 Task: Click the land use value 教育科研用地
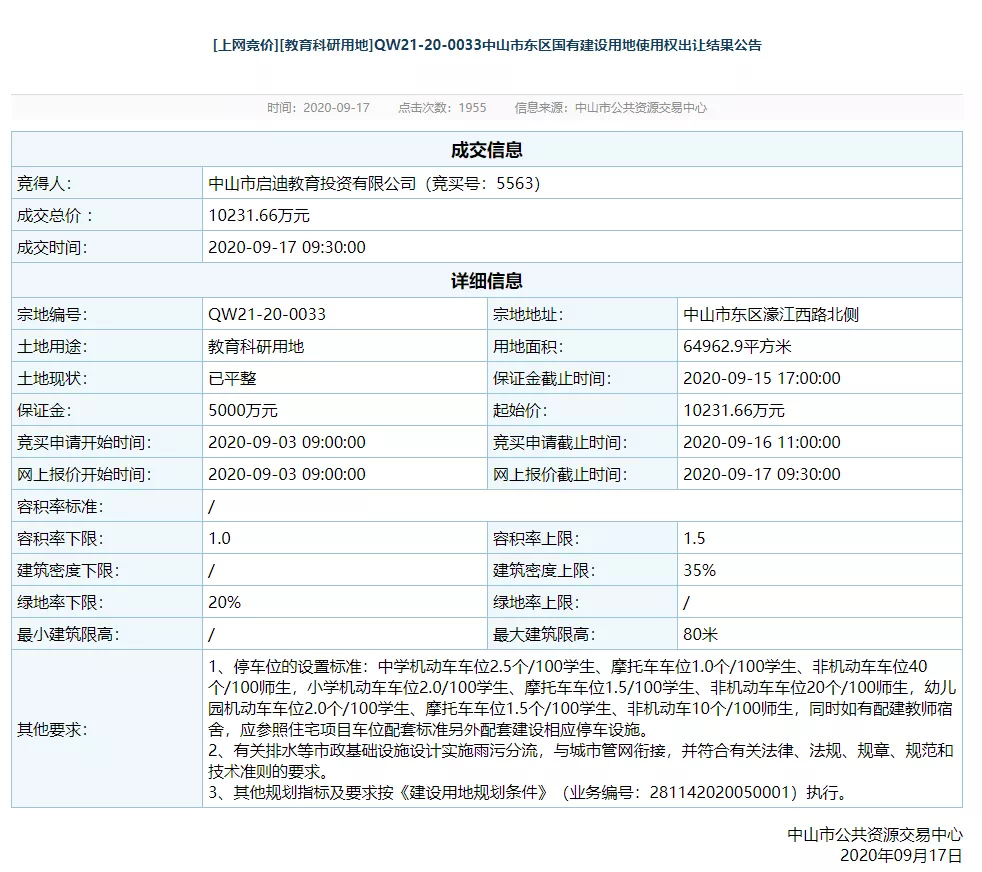(256, 346)
